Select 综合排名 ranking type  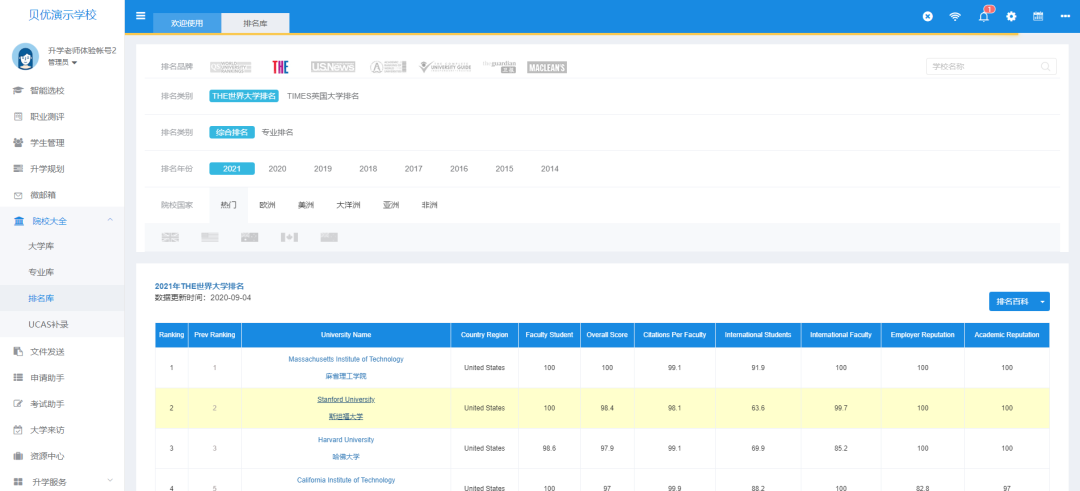click(x=232, y=132)
